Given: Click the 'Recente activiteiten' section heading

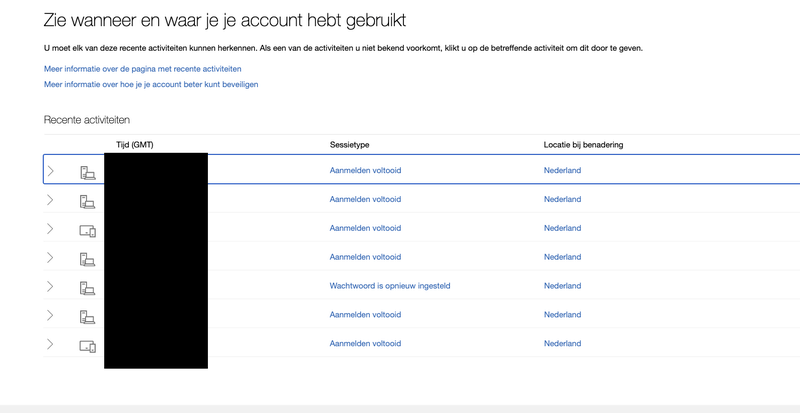Looking at the screenshot, I should (87, 120).
